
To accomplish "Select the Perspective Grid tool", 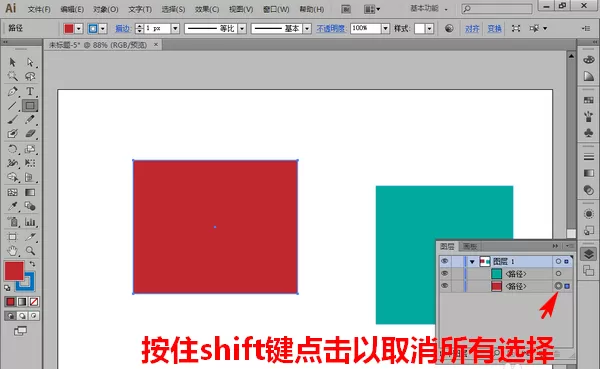I will click(x=30, y=177).
